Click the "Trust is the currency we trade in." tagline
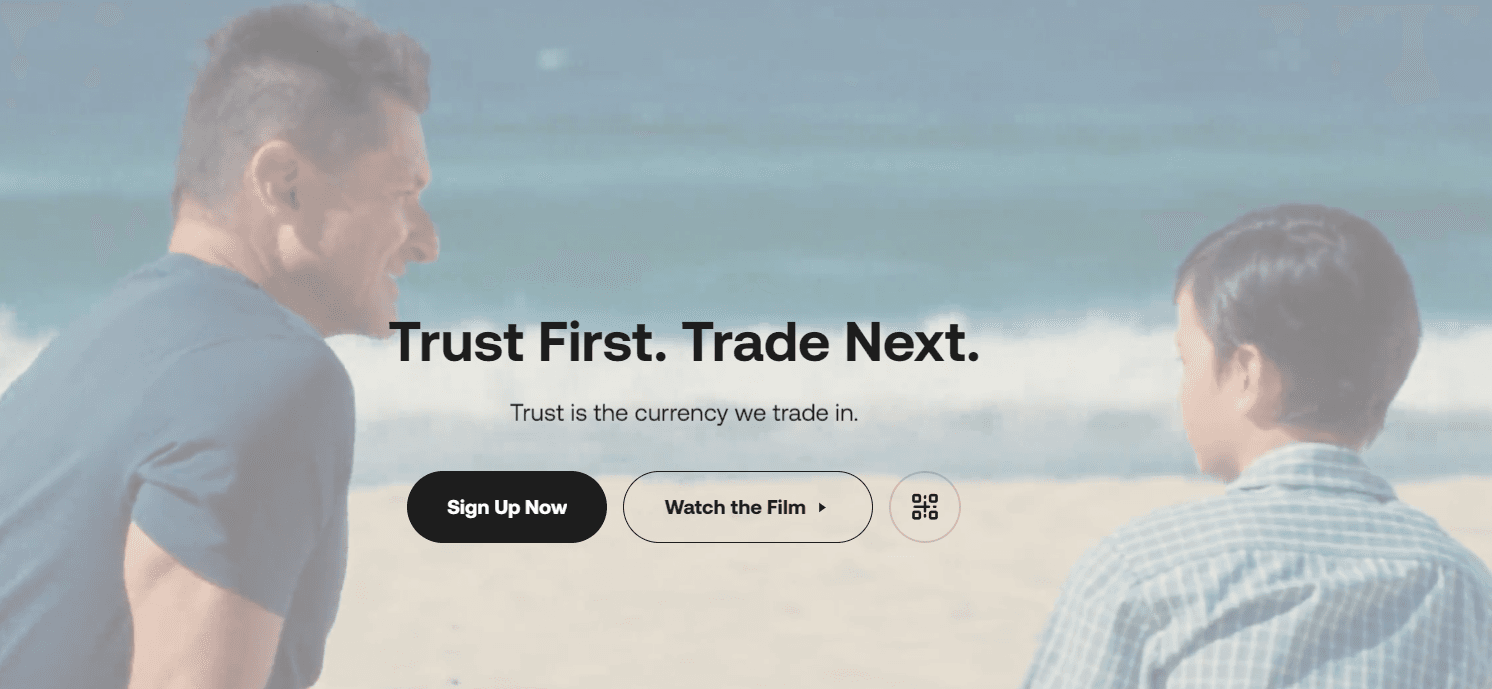This screenshot has height=689, width=1492. (x=684, y=412)
